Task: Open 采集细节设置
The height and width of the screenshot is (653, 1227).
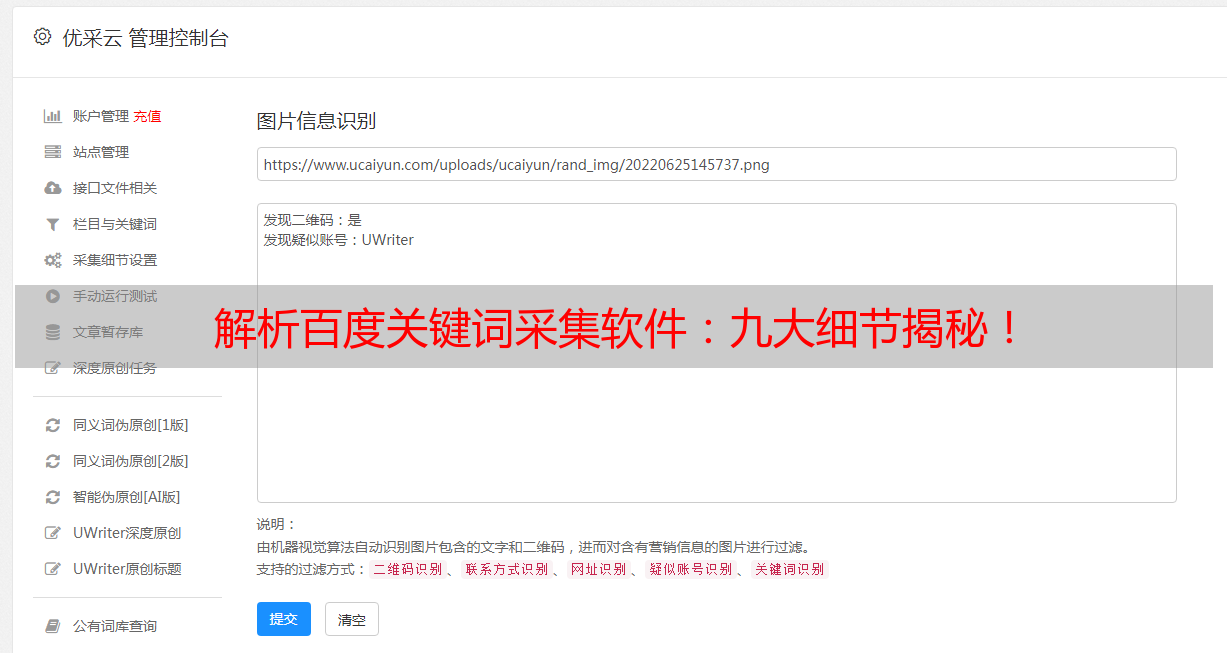Action: [x=115, y=260]
